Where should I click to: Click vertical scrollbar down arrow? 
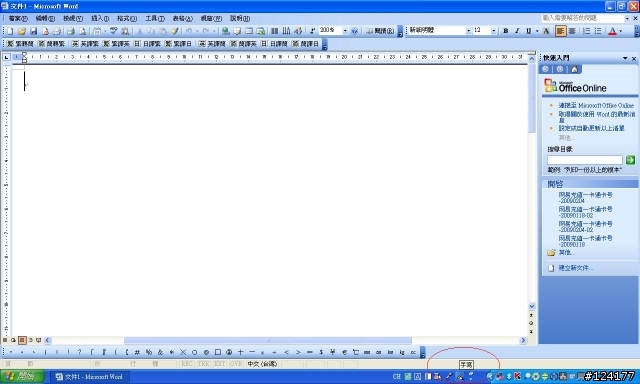point(531,306)
